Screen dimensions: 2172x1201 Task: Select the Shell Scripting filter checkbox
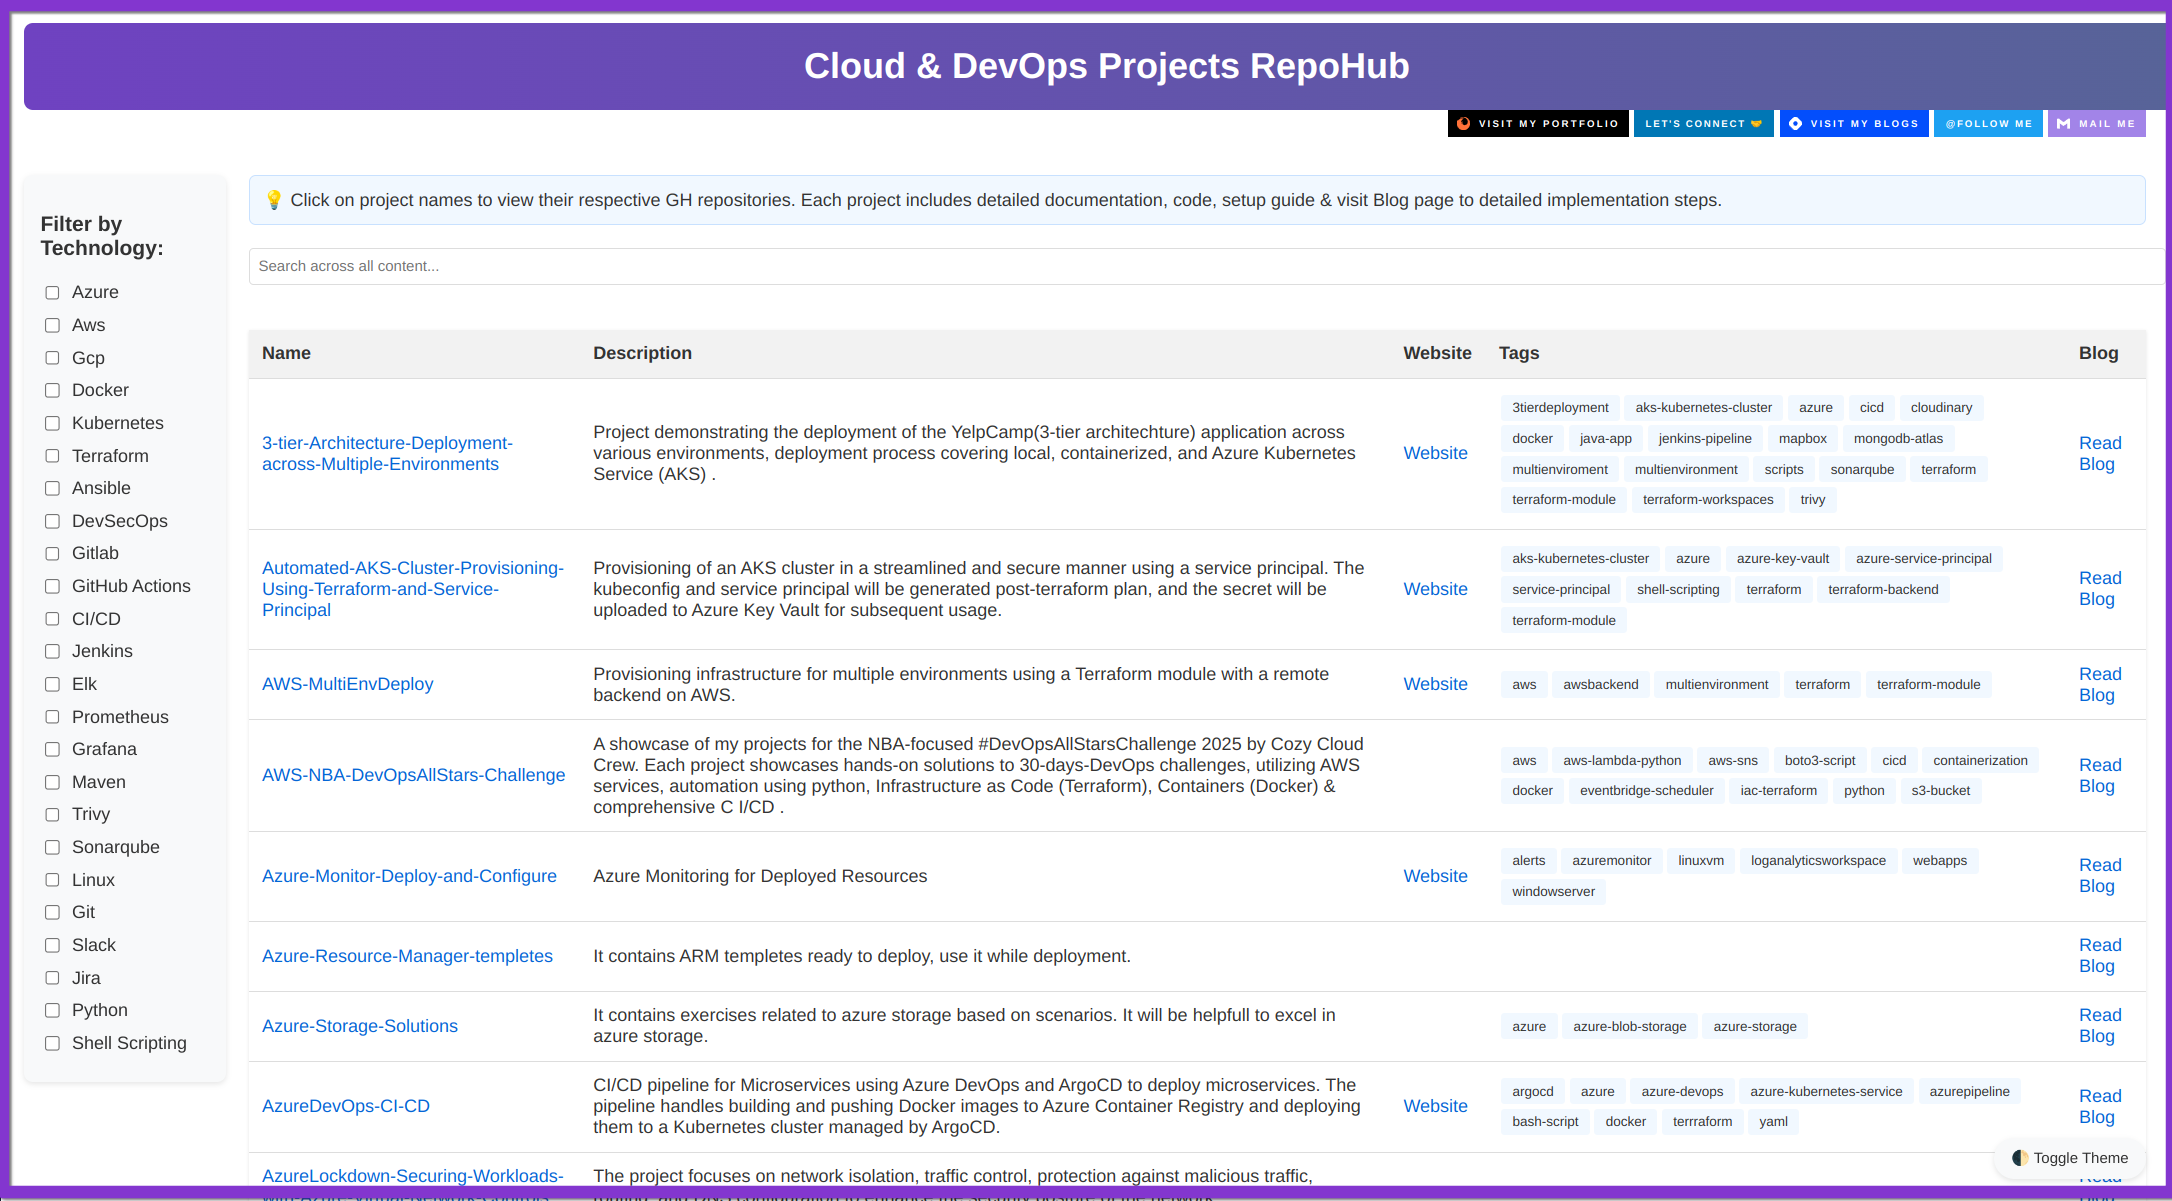(x=52, y=1043)
